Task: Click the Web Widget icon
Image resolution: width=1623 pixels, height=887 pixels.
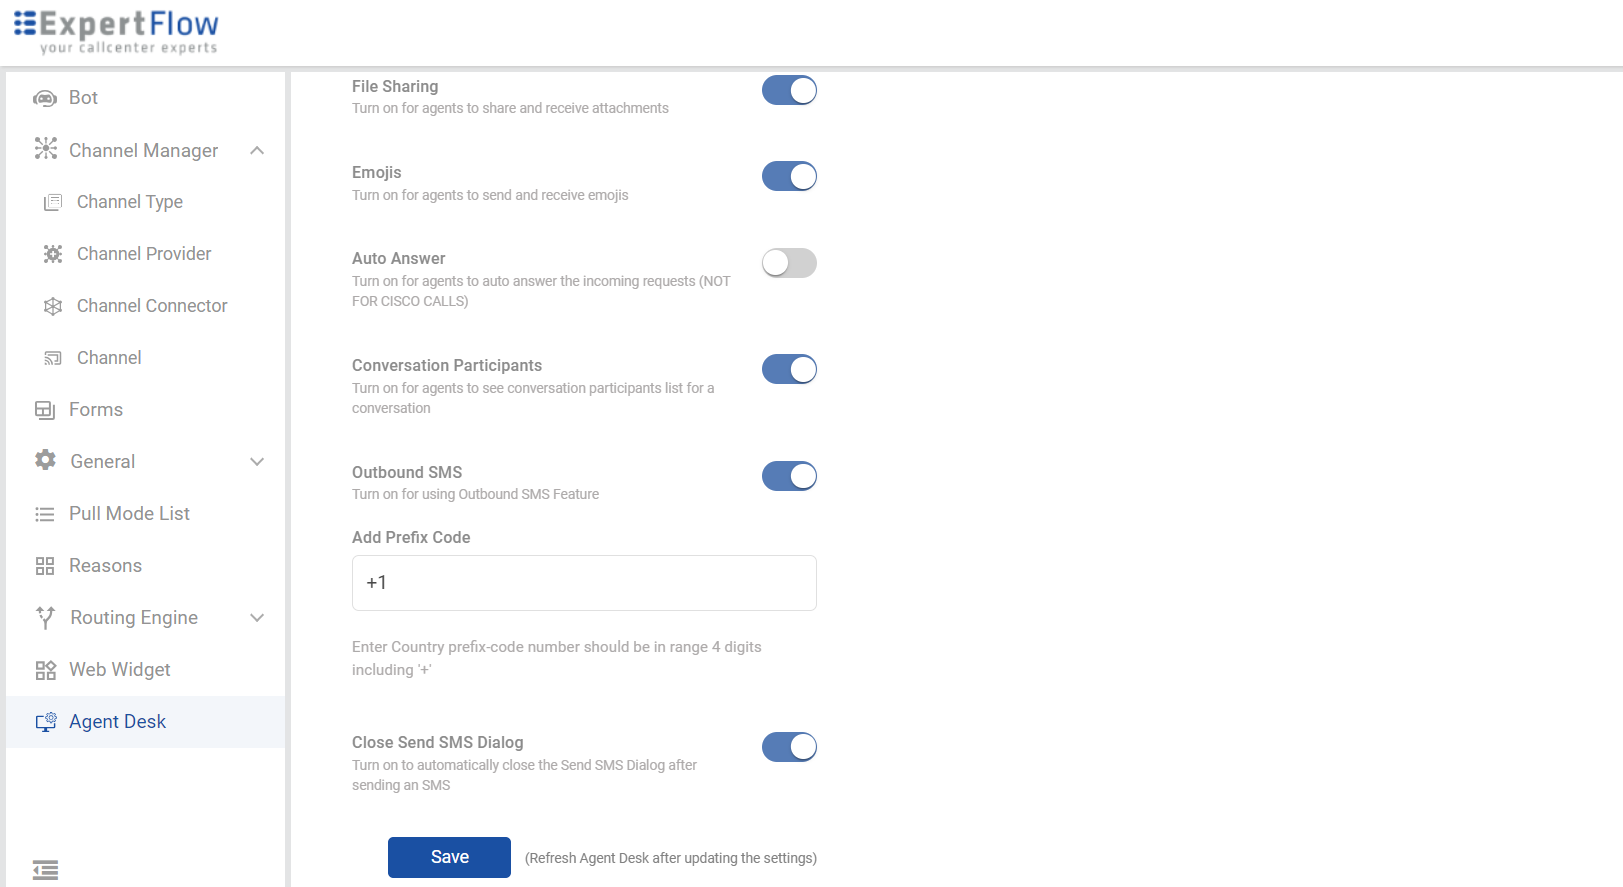Action: (45, 669)
